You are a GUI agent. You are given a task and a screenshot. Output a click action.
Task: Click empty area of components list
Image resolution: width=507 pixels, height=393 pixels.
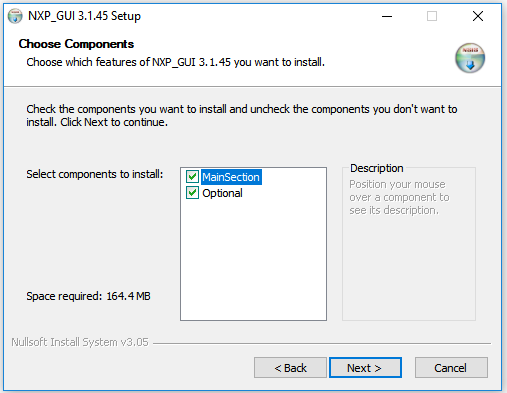(253, 260)
